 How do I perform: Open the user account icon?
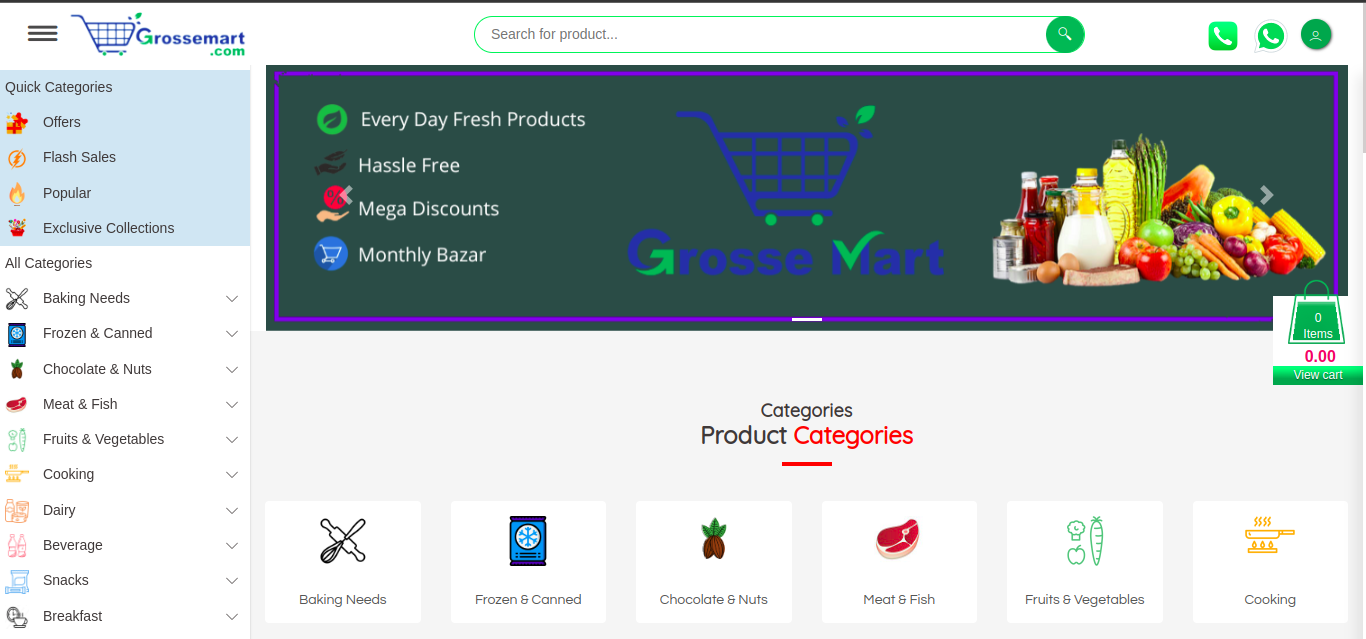tap(1316, 35)
